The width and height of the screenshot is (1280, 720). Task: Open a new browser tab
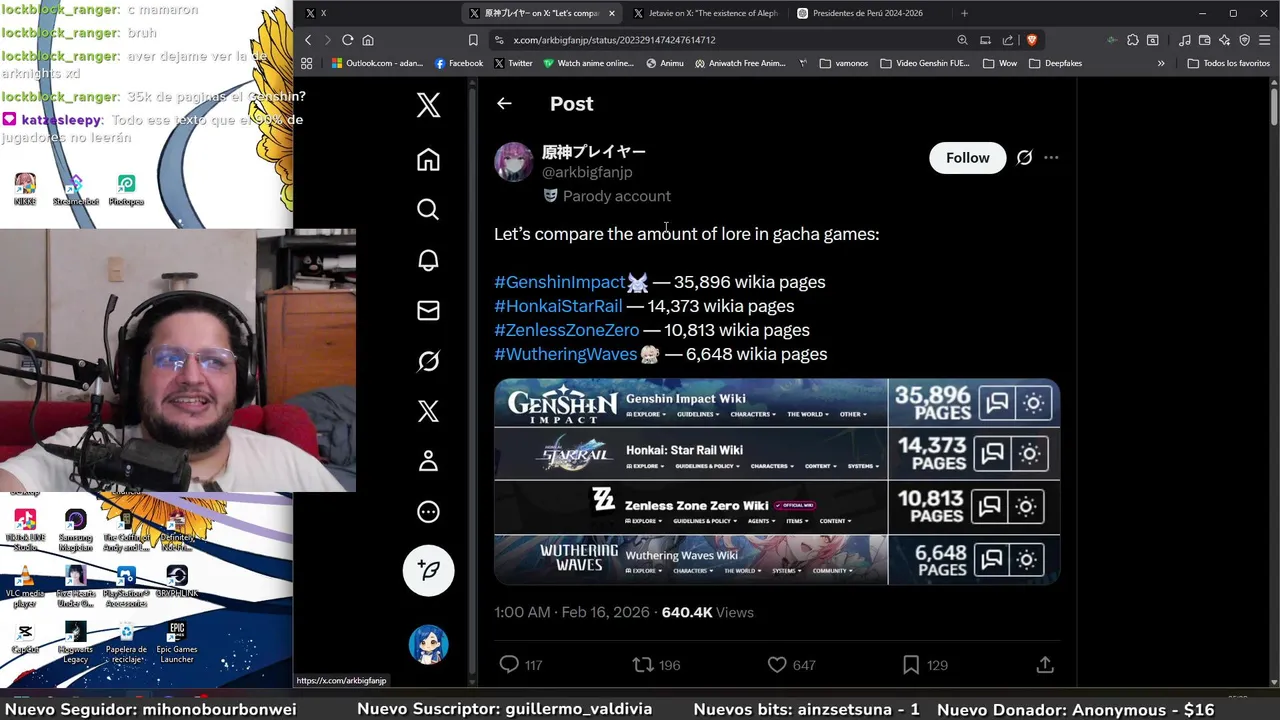click(964, 13)
